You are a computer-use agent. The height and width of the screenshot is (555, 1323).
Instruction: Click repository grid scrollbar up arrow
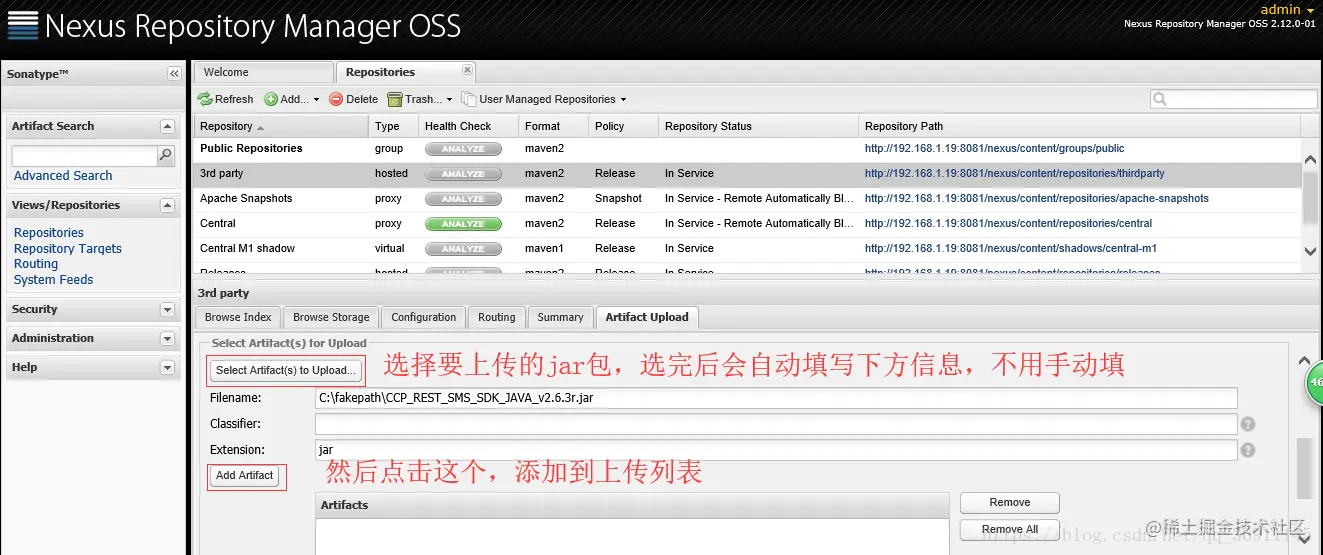click(x=1310, y=161)
